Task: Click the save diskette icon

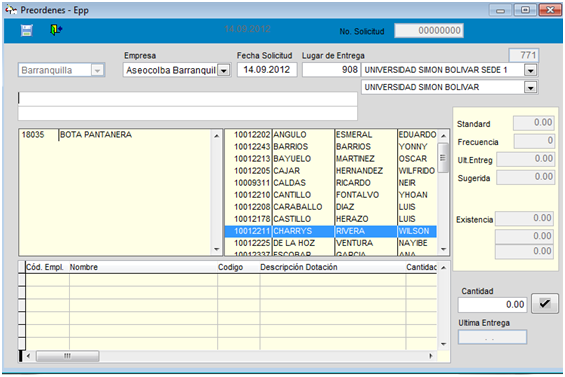Action: (27, 30)
